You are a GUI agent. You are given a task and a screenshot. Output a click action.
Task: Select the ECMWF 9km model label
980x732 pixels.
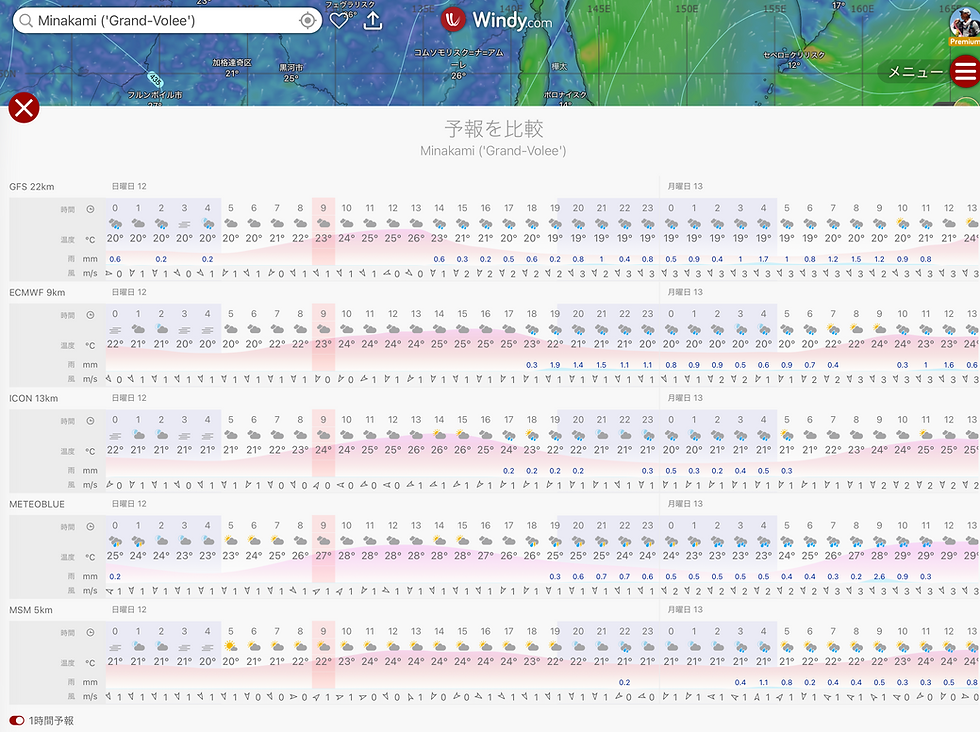[x=37, y=293]
